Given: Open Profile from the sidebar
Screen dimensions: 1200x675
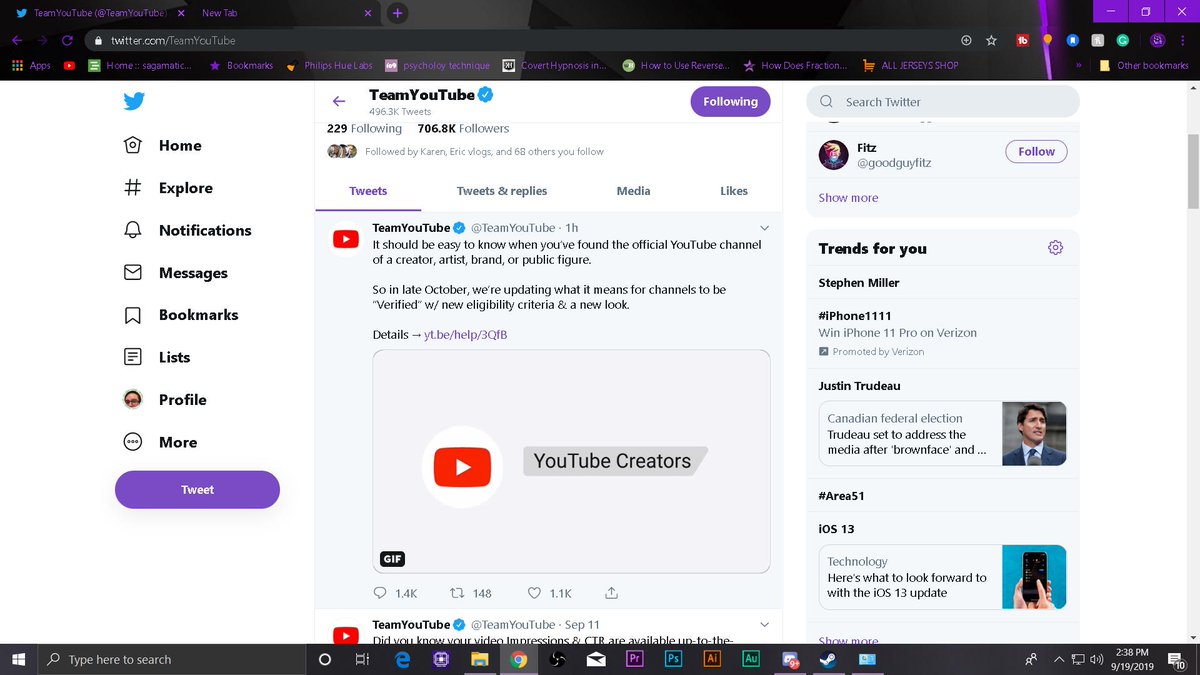Looking at the screenshot, I should pos(164,399).
